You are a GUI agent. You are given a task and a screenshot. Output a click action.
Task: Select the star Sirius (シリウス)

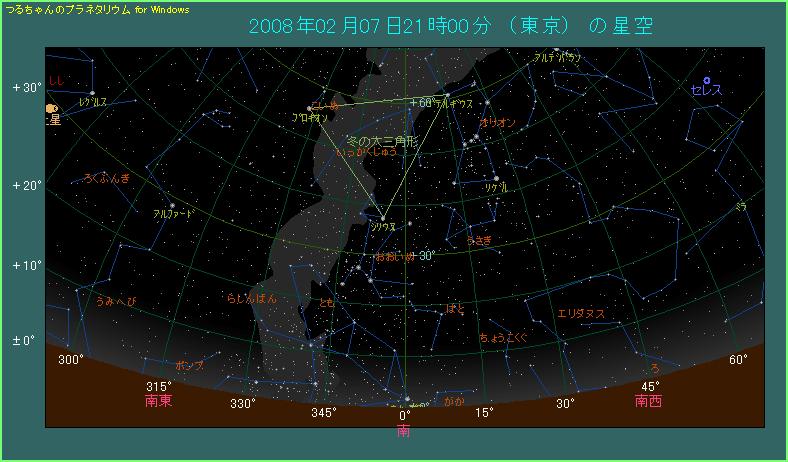pyautogui.click(x=382, y=218)
